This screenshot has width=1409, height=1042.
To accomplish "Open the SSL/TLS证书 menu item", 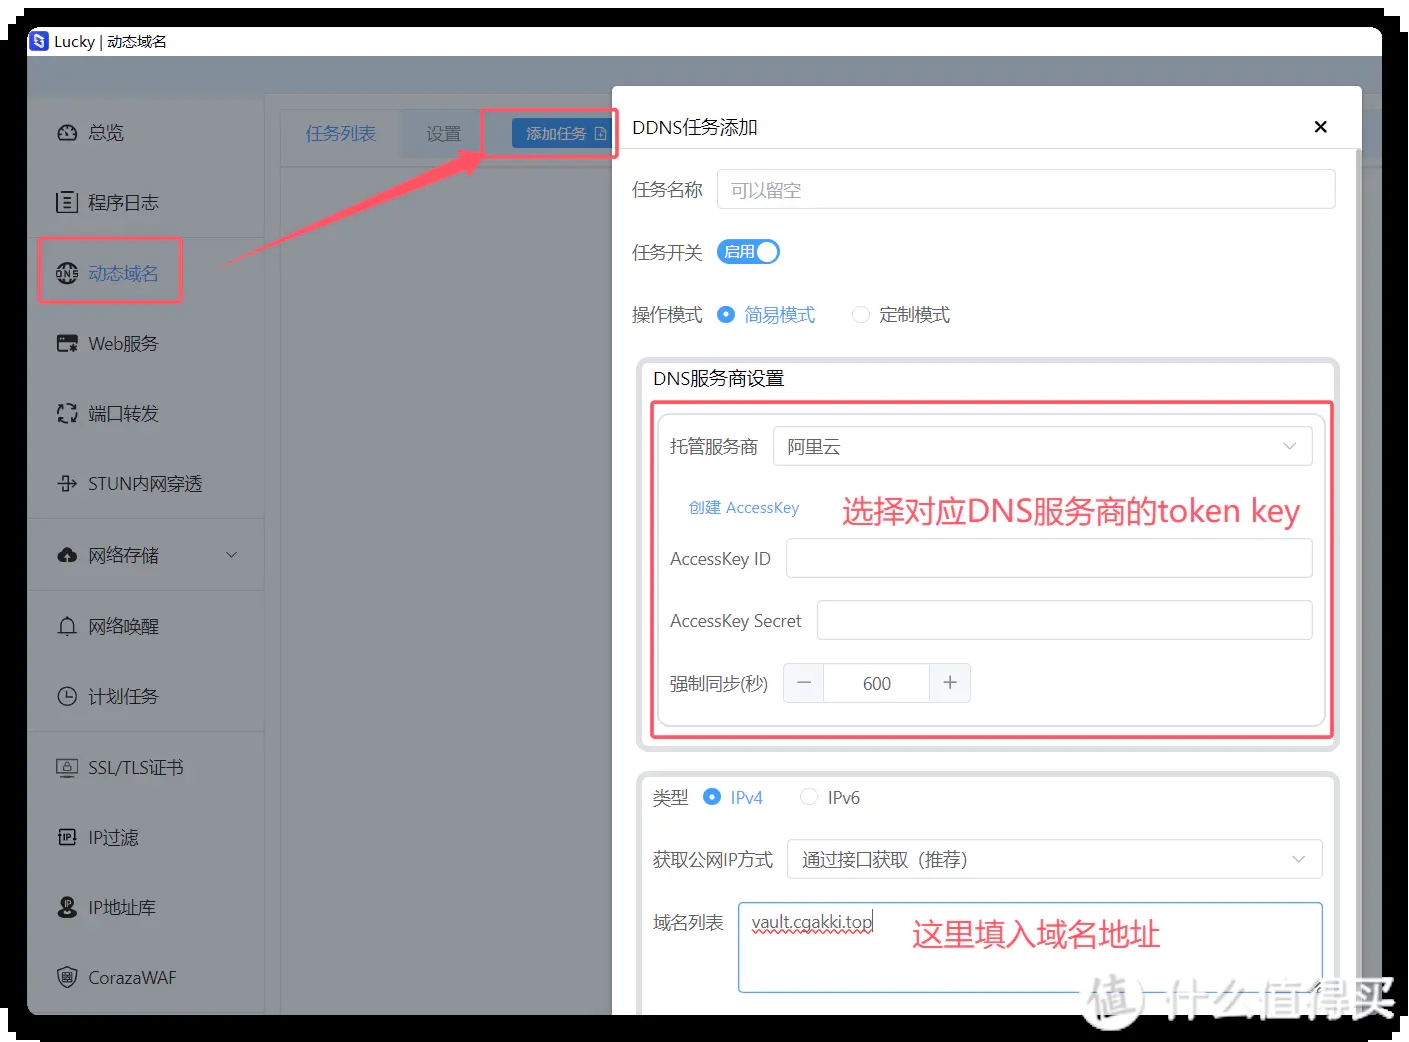I will pyautogui.click(x=146, y=768).
